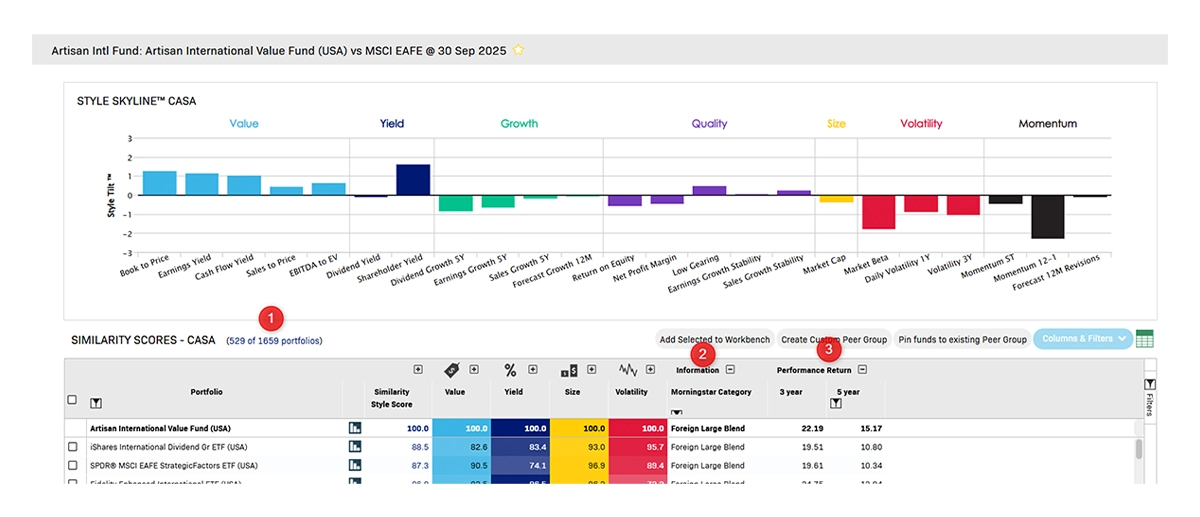1200x517 pixels.
Task: Click the filter icon under 5 year column
Action: (835, 403)
